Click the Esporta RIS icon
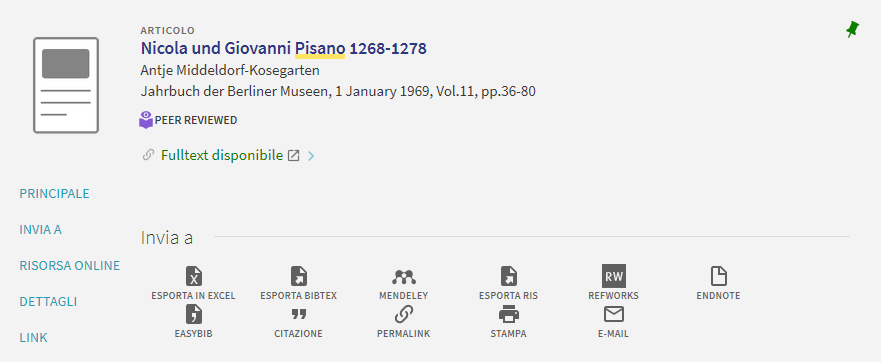 (x=508, y=277)
